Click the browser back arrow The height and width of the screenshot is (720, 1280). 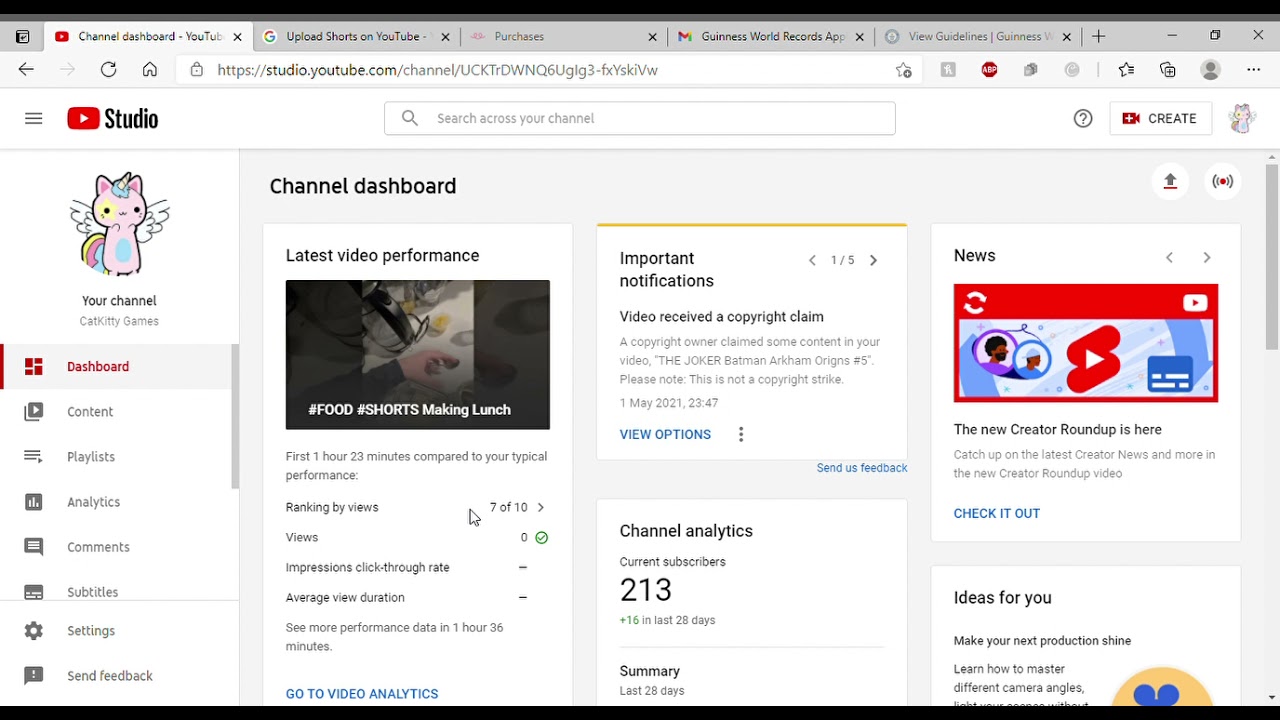point(26,69)
